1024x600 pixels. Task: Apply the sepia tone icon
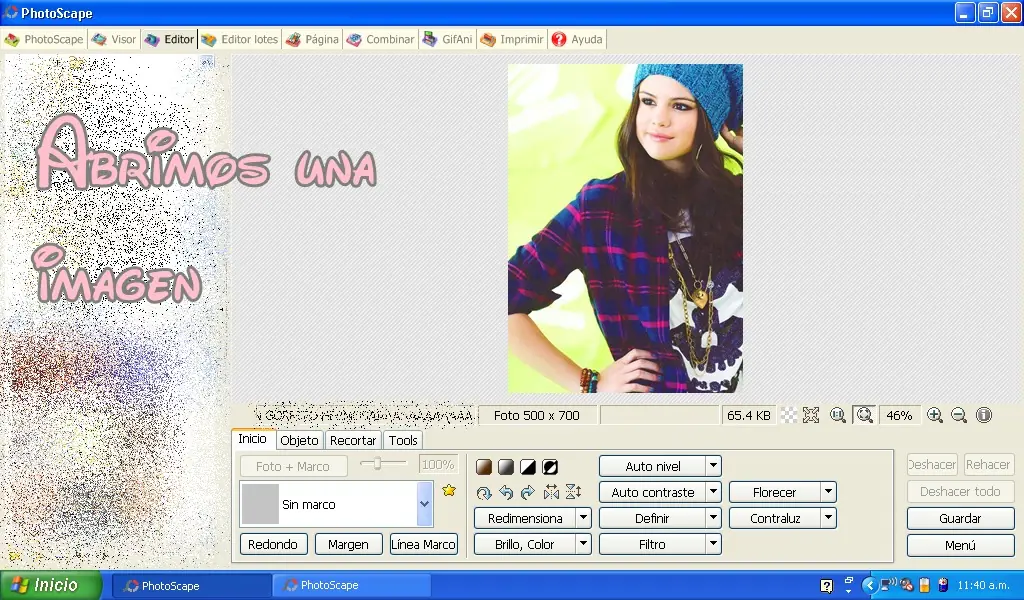[x=484, y=467]
